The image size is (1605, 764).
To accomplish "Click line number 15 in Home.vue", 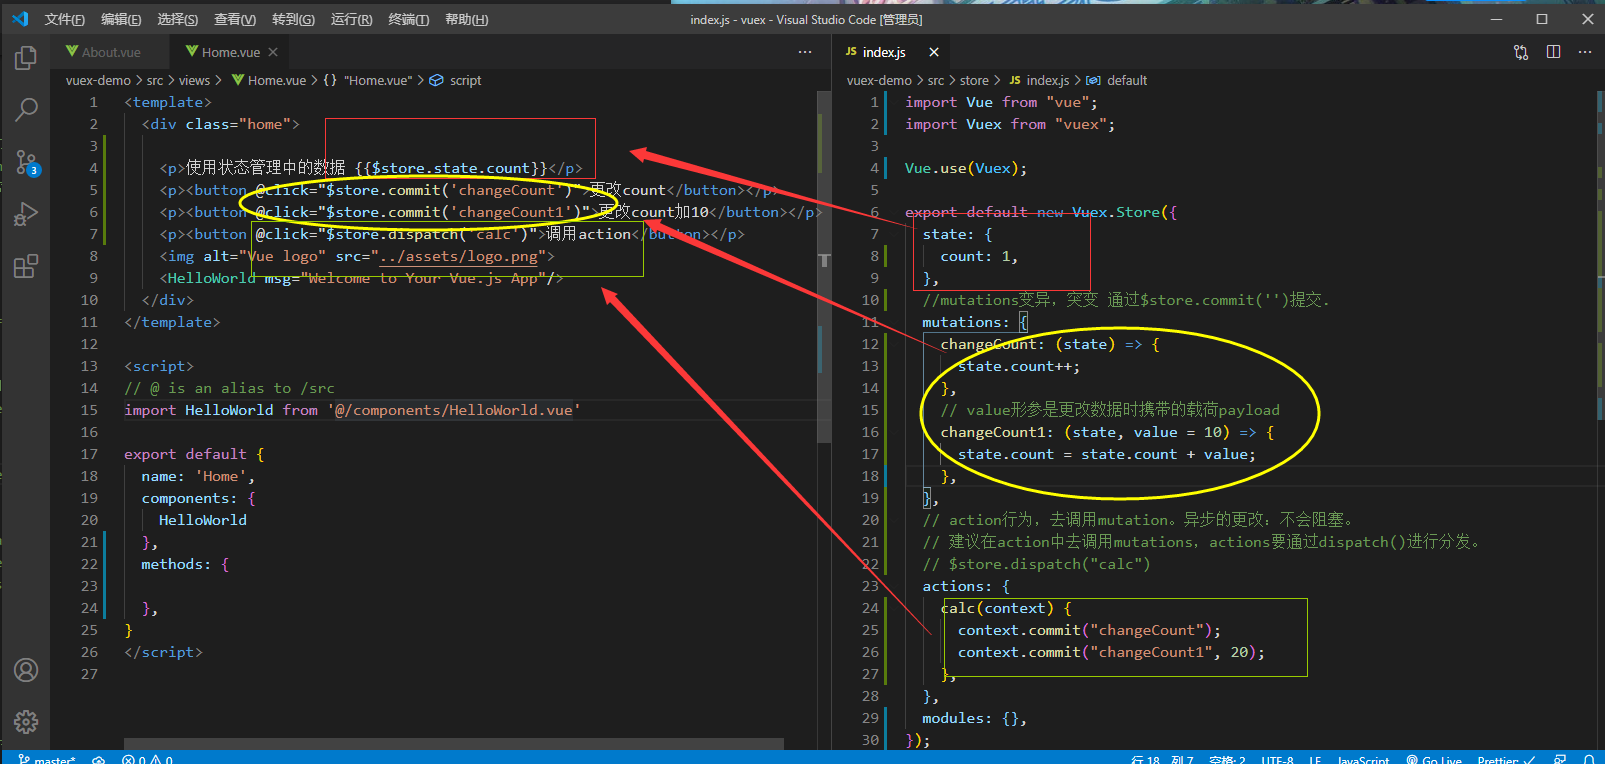I will 89,410.
